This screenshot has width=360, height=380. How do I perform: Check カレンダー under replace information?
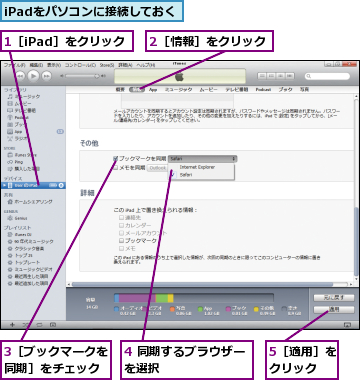click(x=122, y=225)
